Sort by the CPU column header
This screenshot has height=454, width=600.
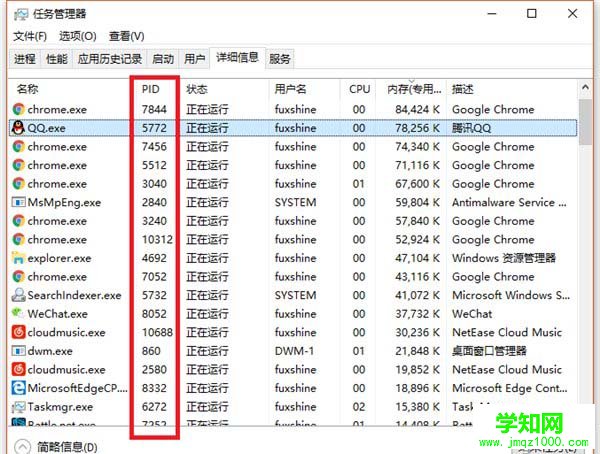point(359,89)
